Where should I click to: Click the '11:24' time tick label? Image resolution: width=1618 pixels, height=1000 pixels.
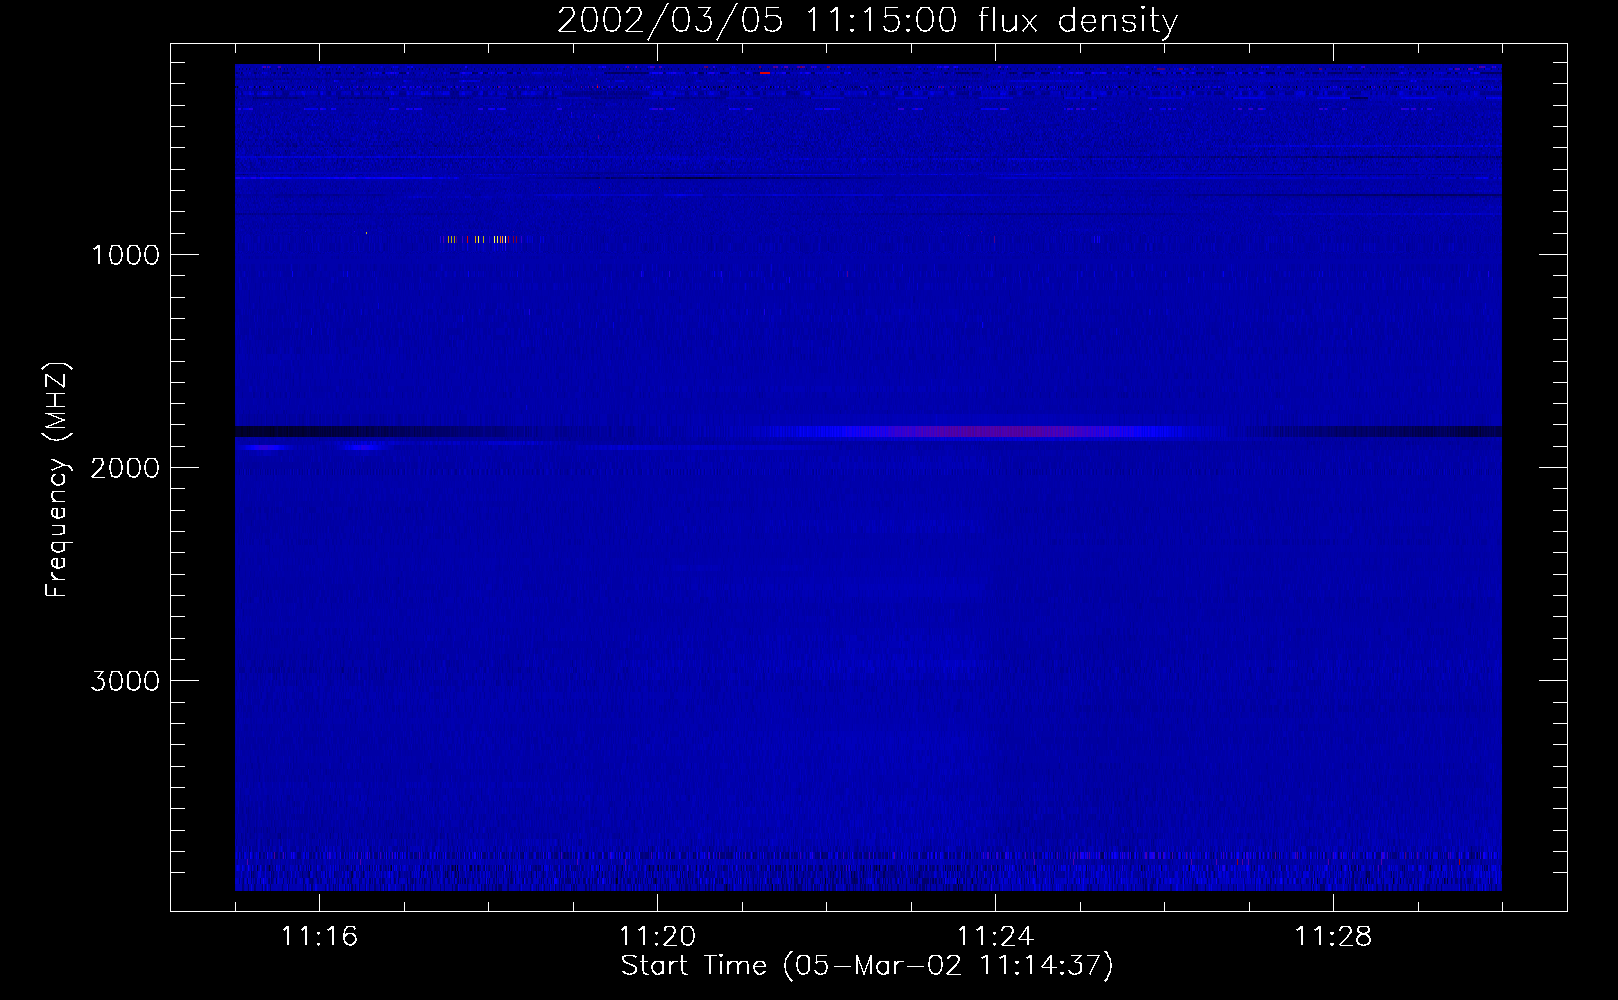point(995,937)
